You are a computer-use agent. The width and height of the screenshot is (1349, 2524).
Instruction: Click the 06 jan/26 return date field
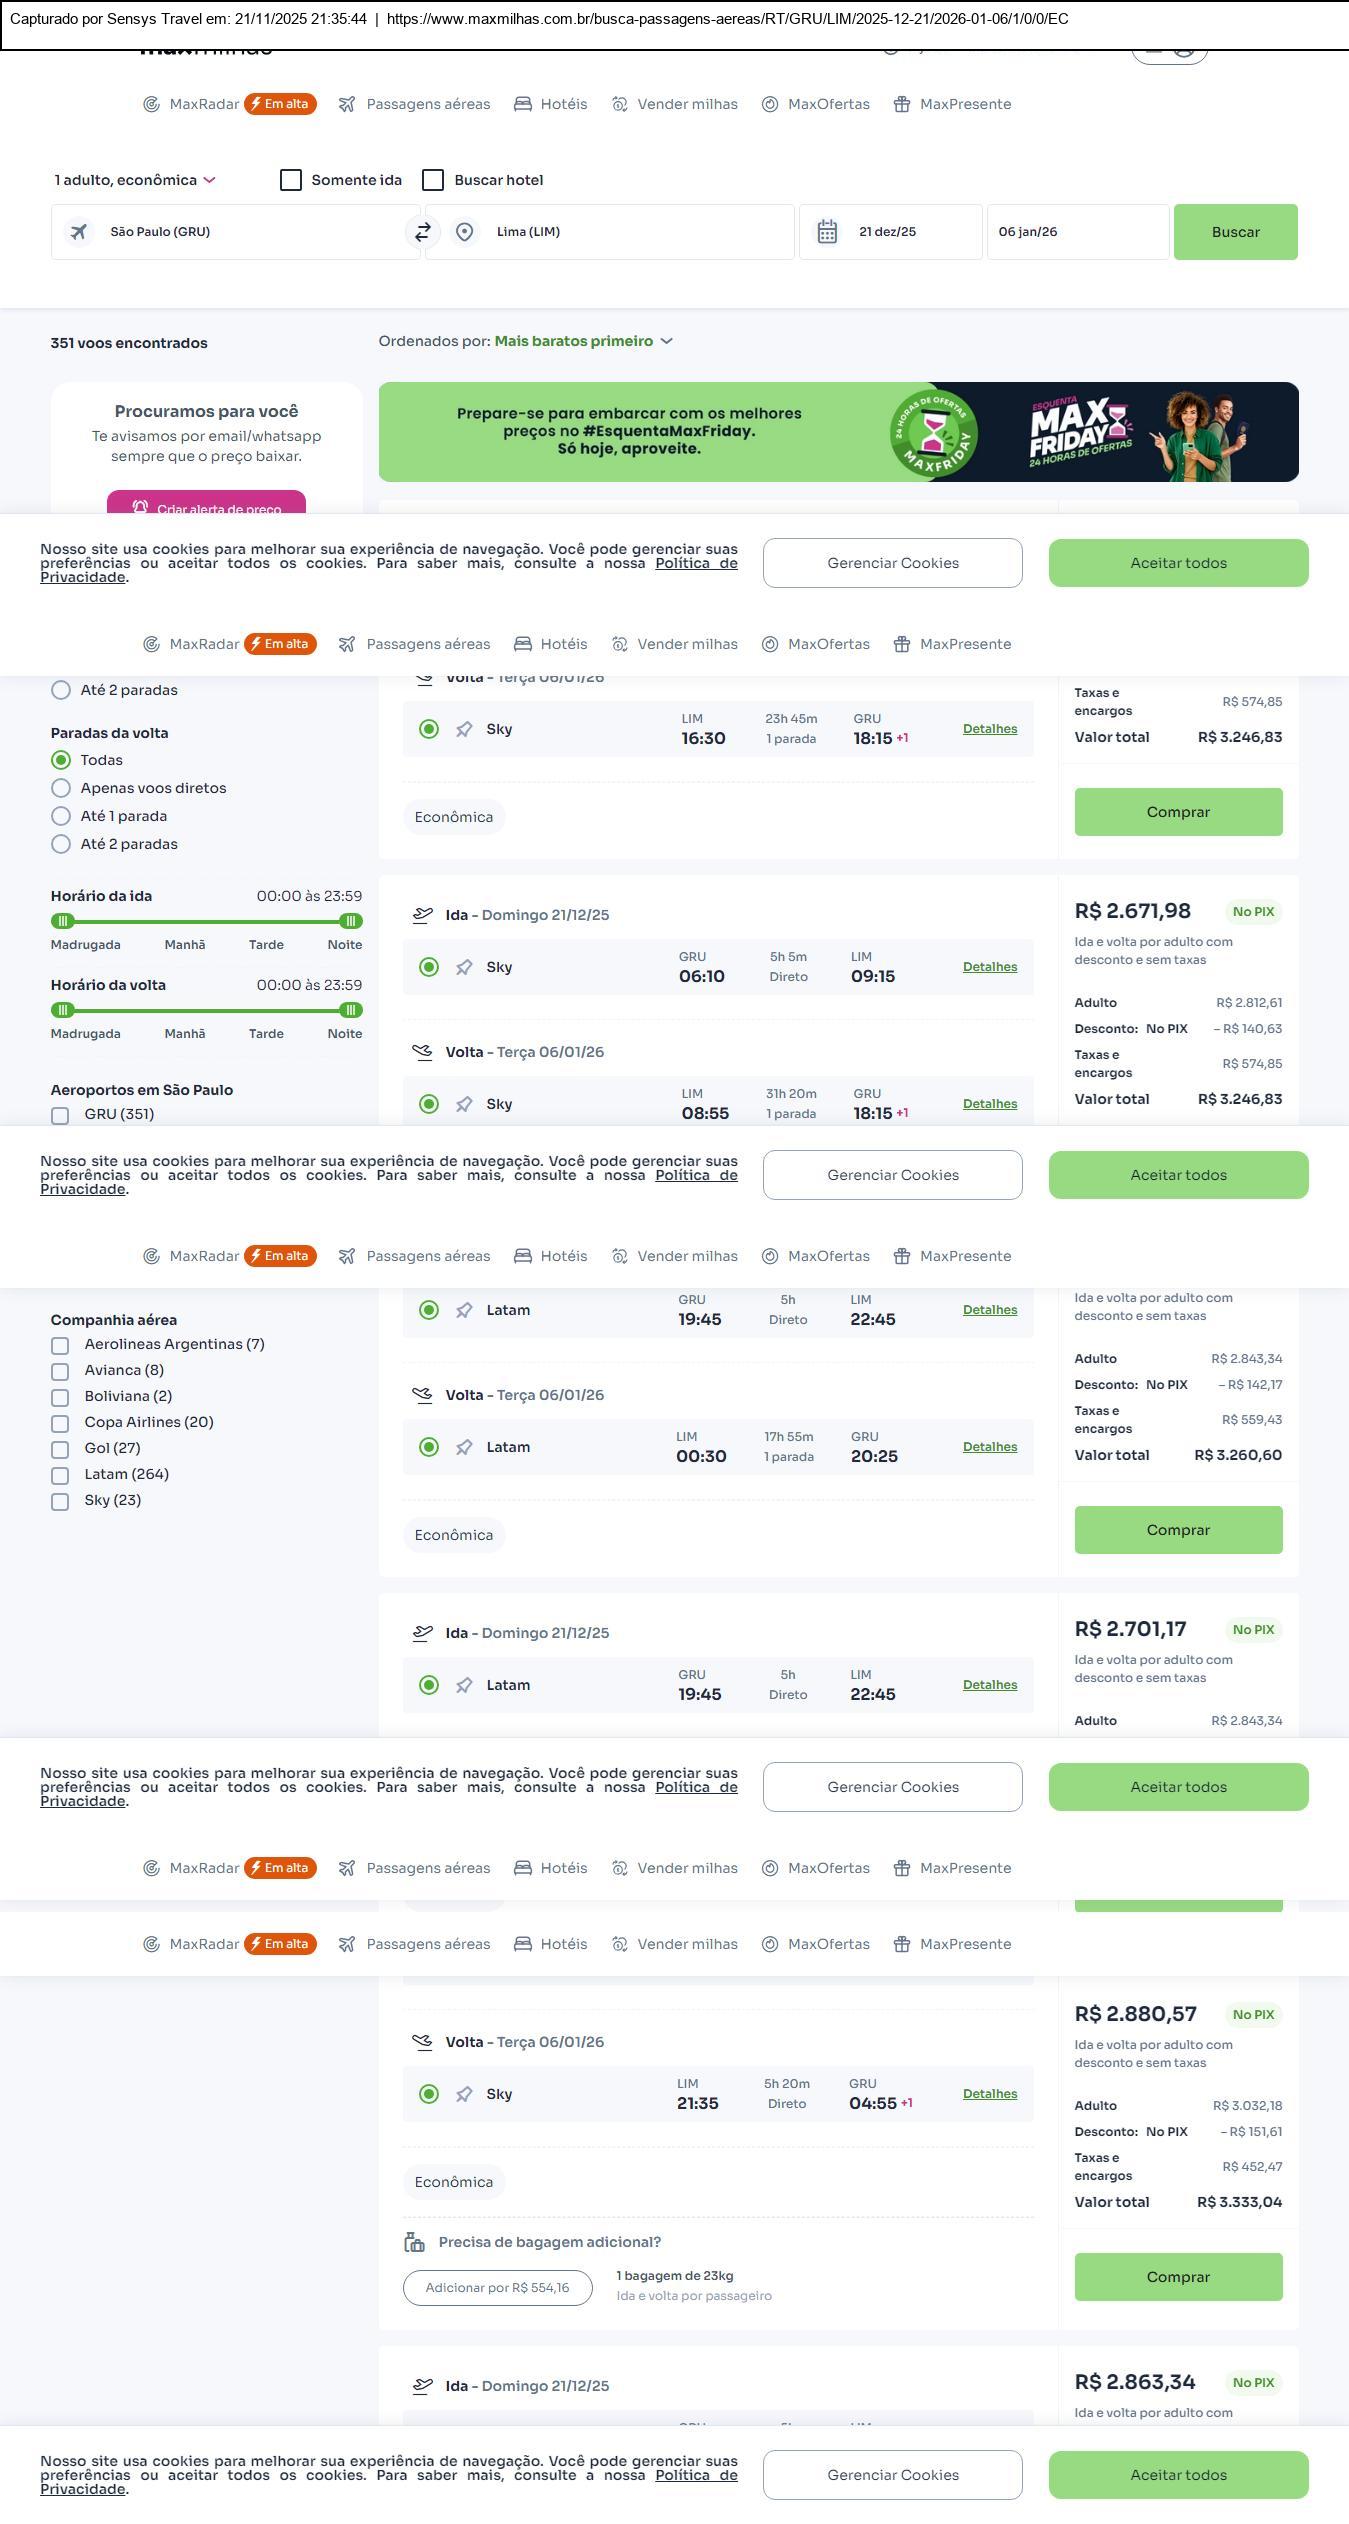click(1077, 232)
